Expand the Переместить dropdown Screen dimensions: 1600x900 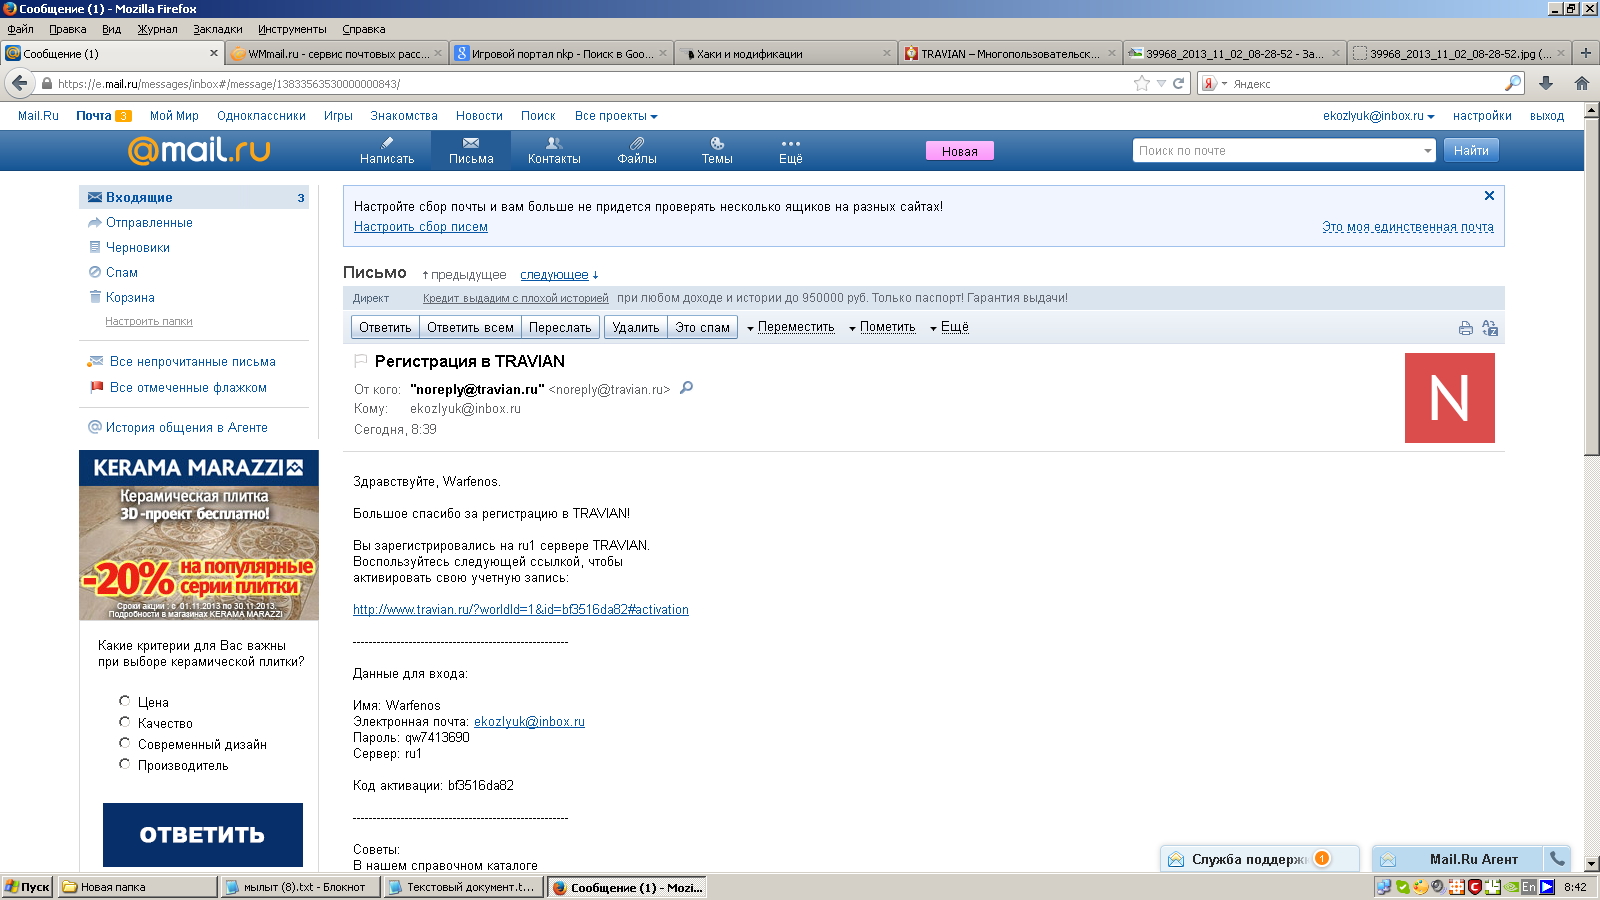[790, 327]
